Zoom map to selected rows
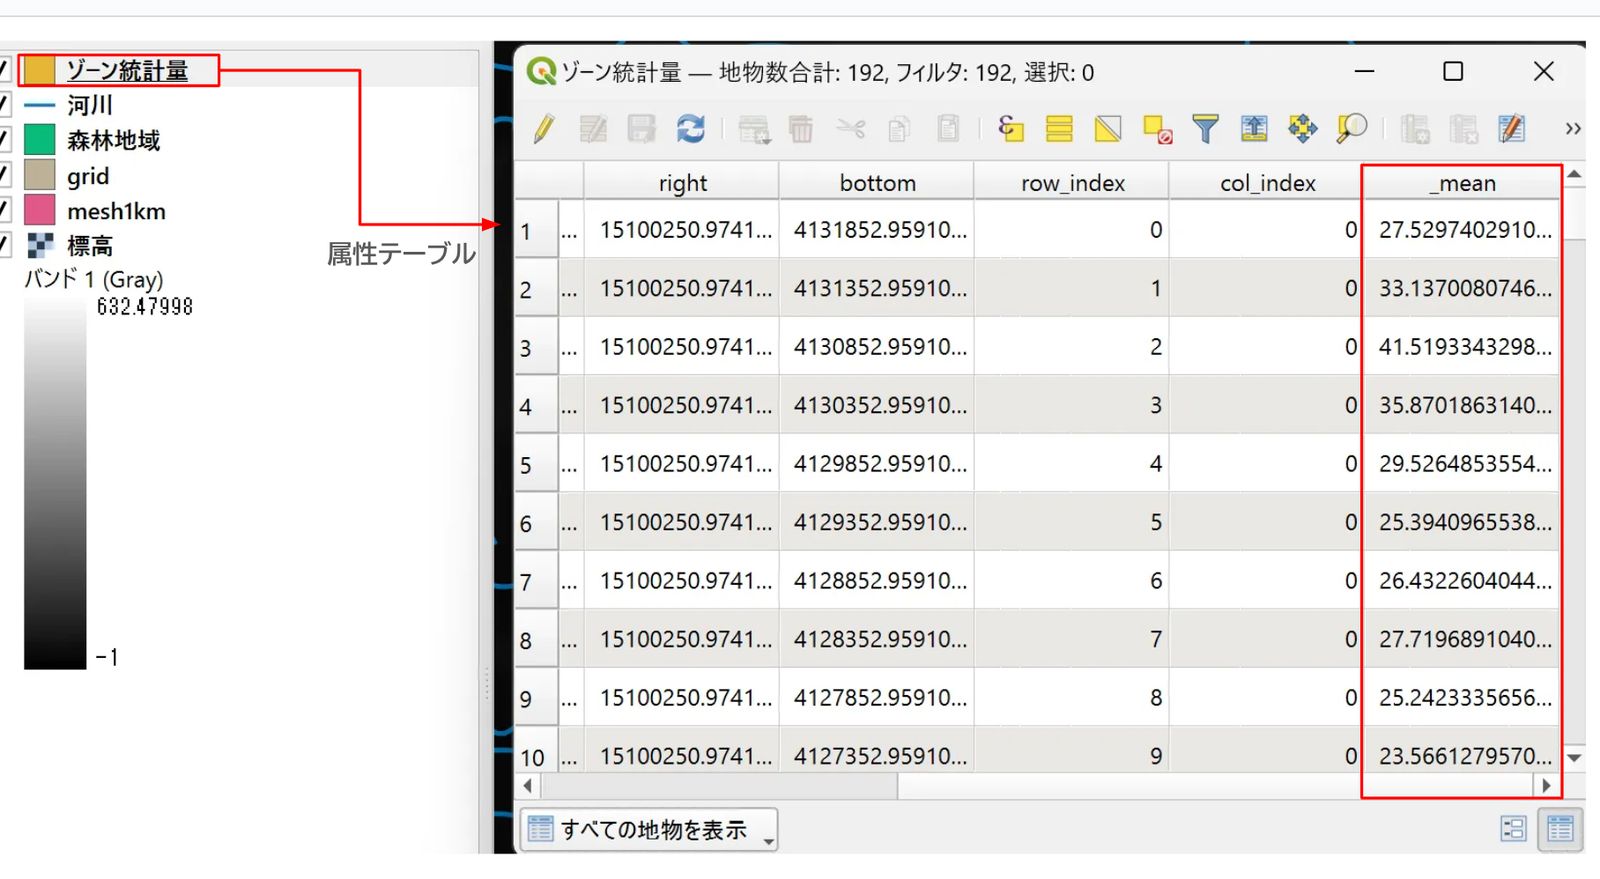This screenshot has height=879, width=1600. 1352,129
